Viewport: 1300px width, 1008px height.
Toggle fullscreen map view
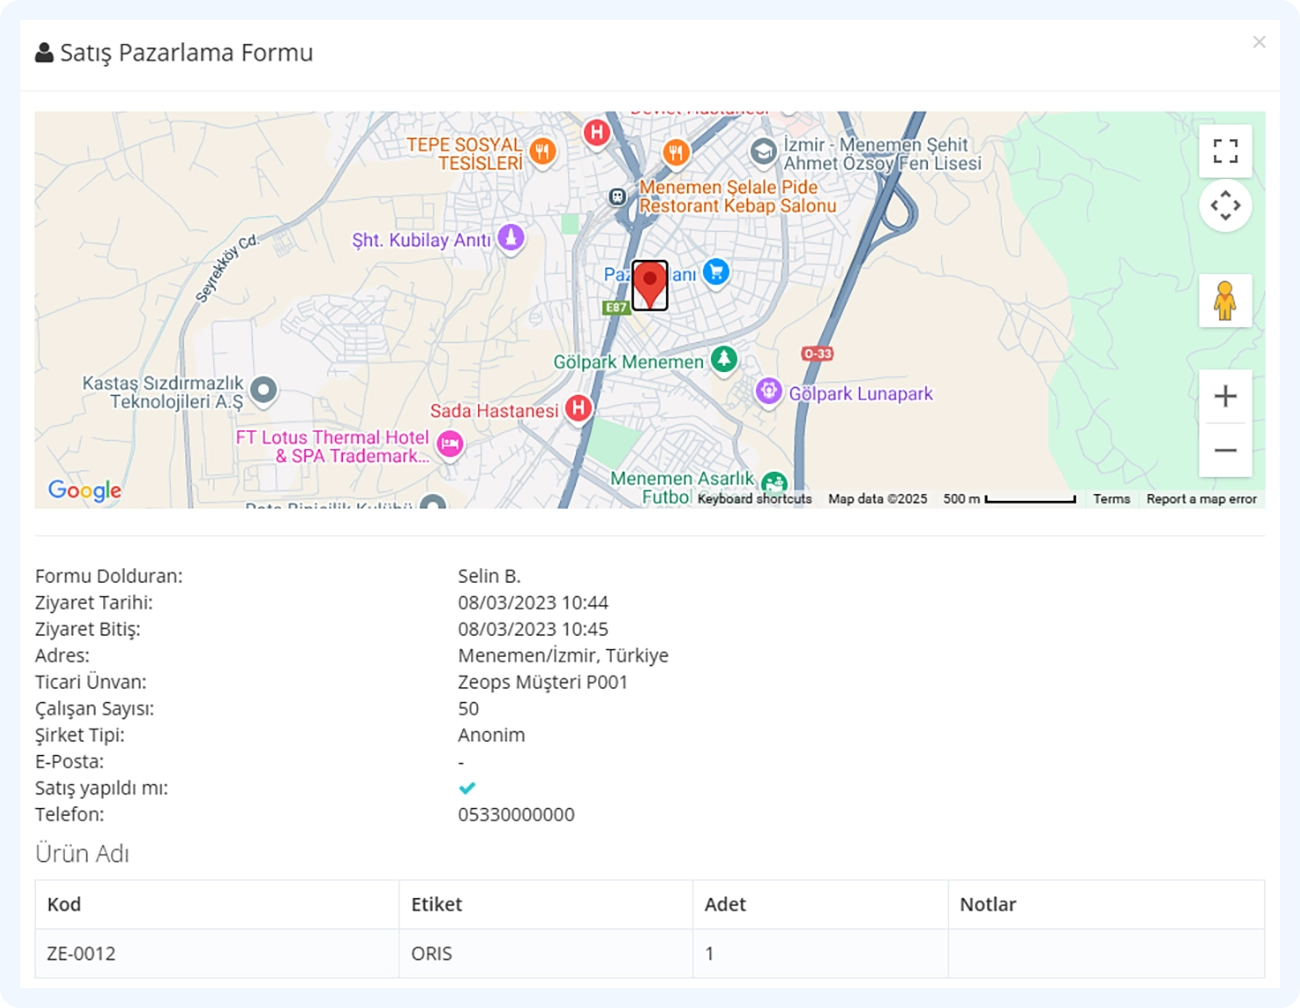point(1225,151)
